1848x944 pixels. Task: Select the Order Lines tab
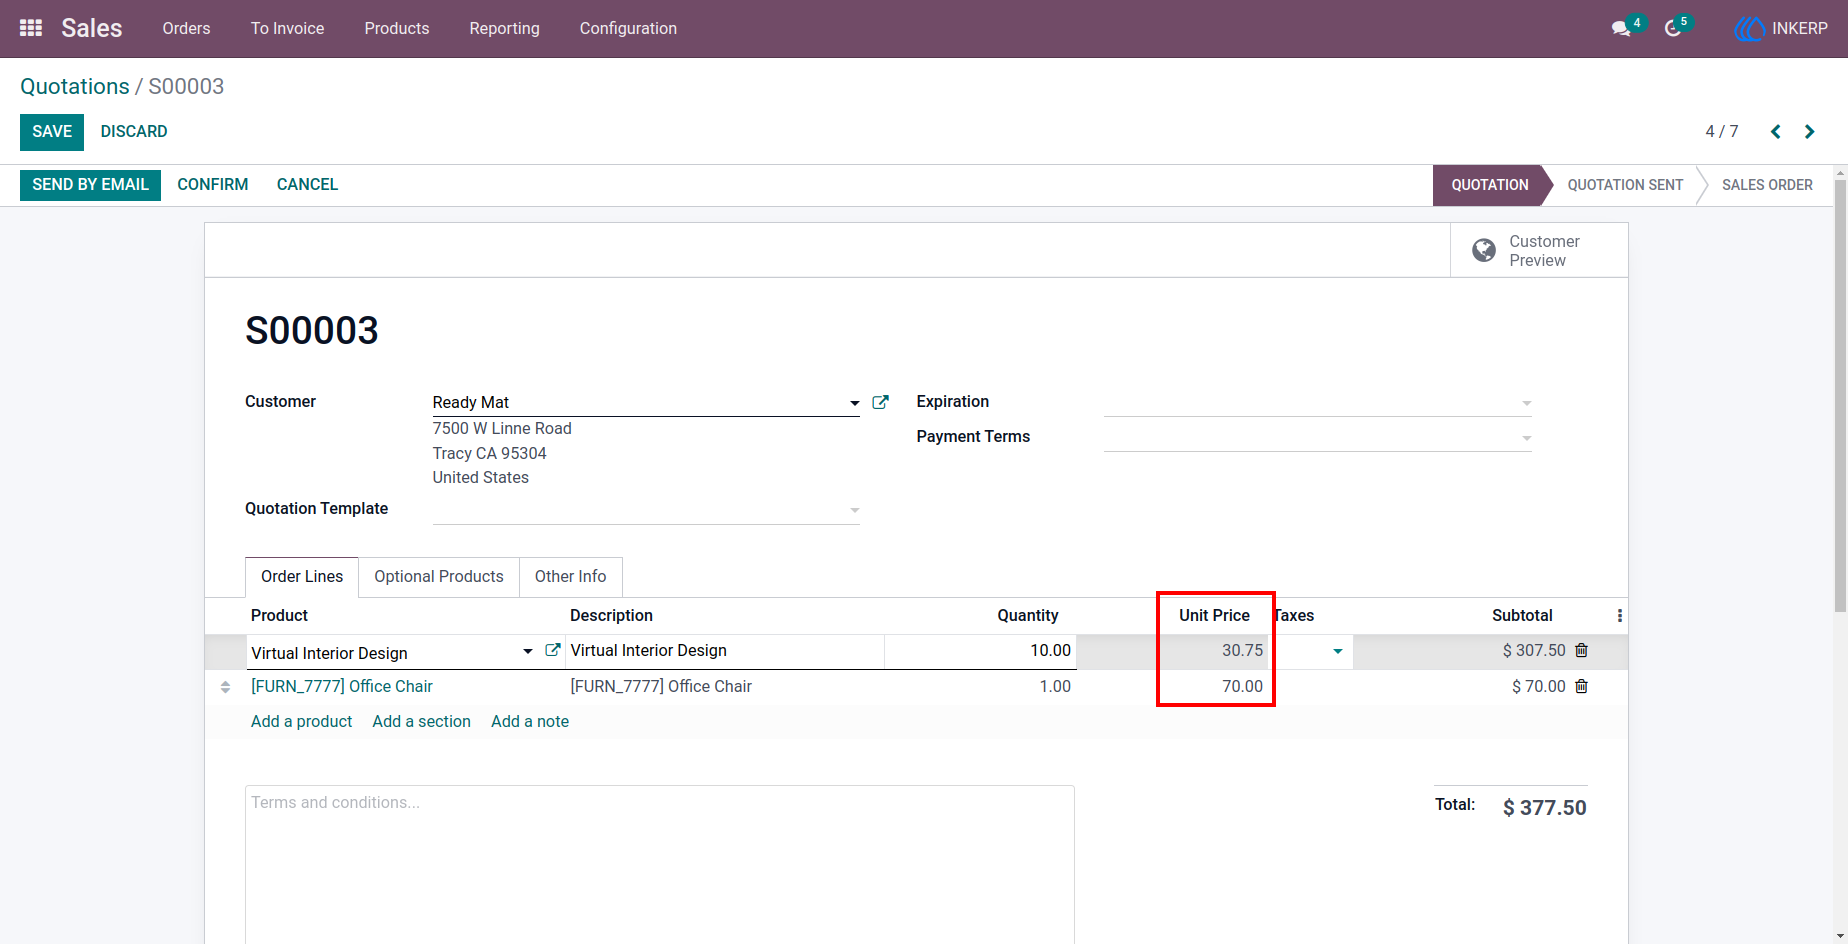[302, 577]
